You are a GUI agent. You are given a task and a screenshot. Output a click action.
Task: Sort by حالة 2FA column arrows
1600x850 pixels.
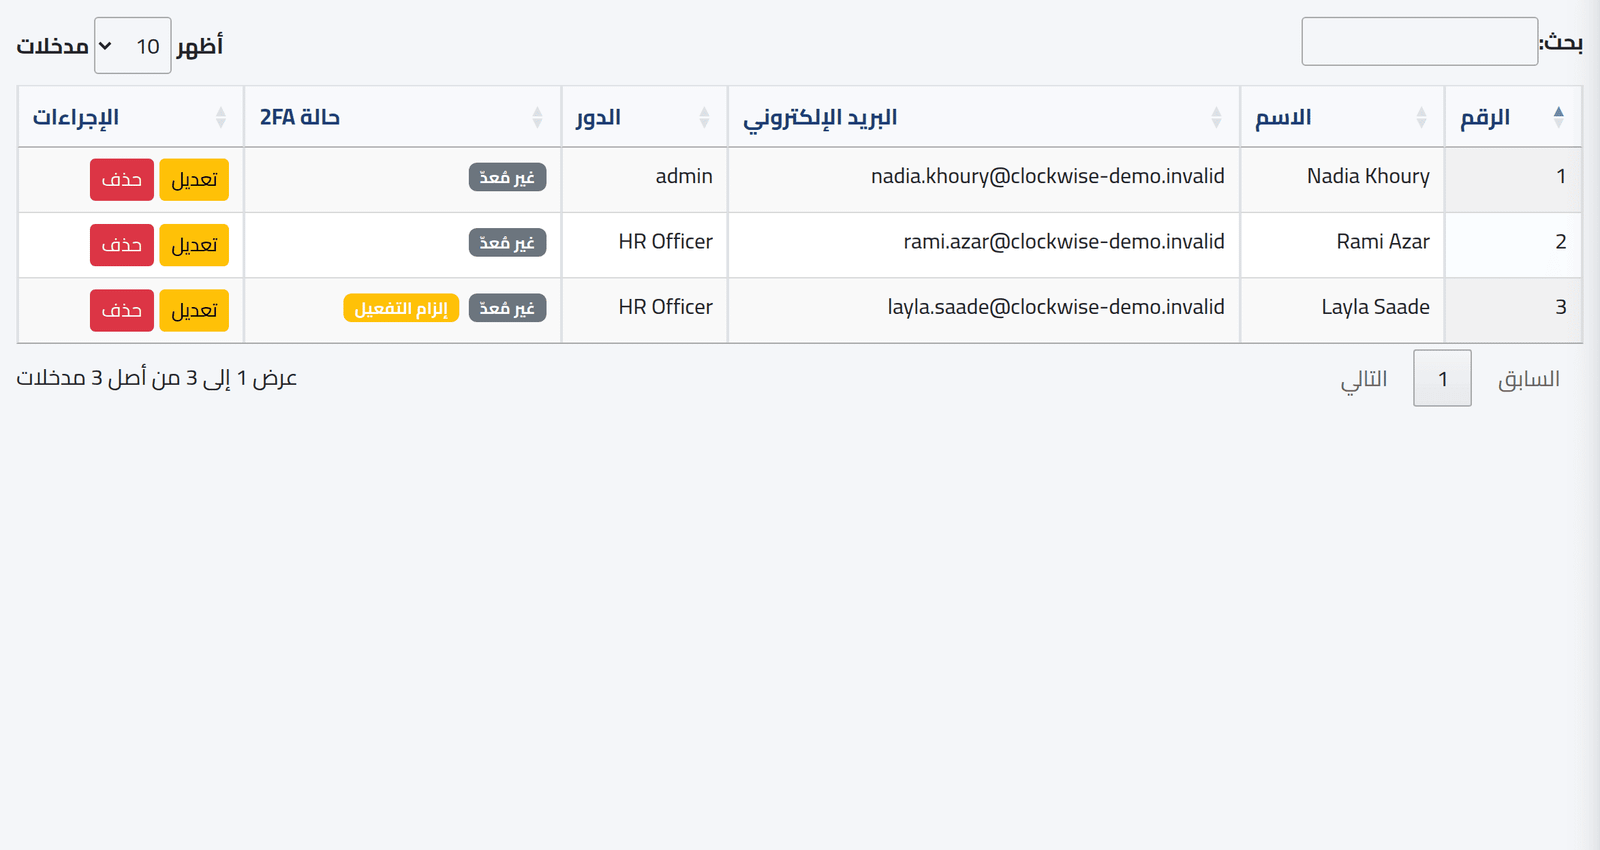point(537,117)
